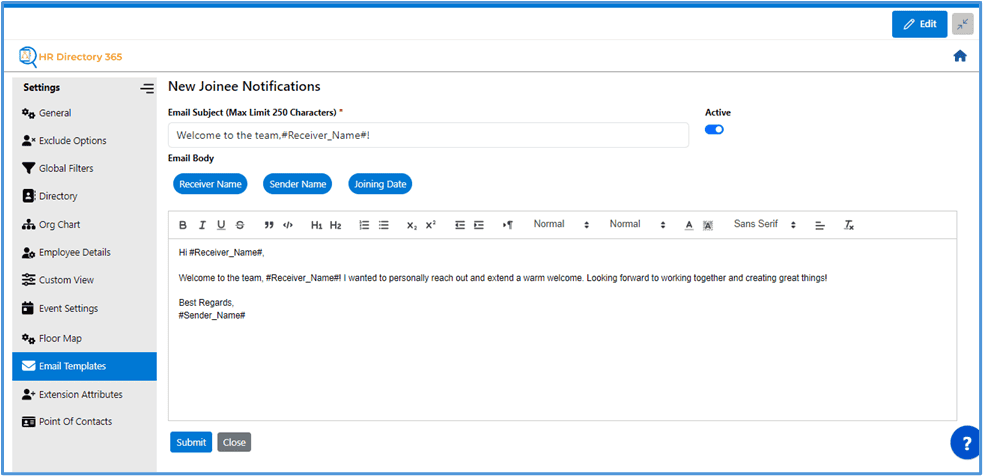Viewport: 983px width, 476px height.
Task: Open the text color picker
Action: click(x=689, y=225)
